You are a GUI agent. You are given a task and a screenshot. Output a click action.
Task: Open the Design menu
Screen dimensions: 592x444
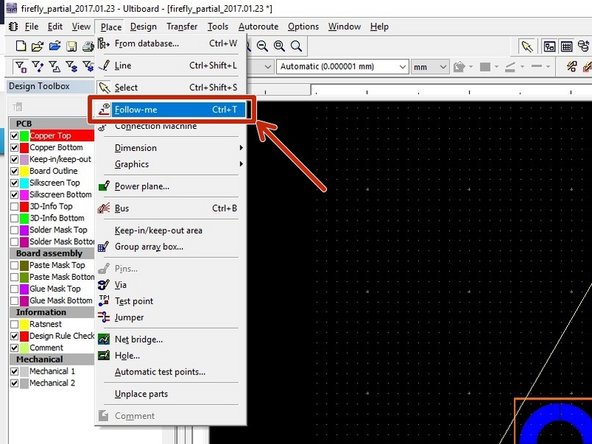(143, 27)
